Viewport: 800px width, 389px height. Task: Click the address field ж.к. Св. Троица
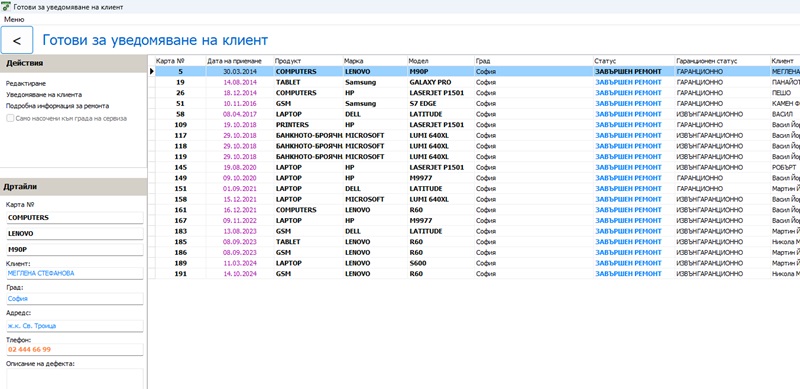coord(74,326)
